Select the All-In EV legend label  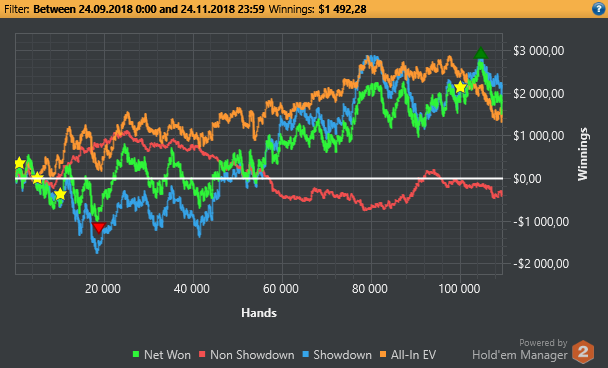tap(413, 355)
